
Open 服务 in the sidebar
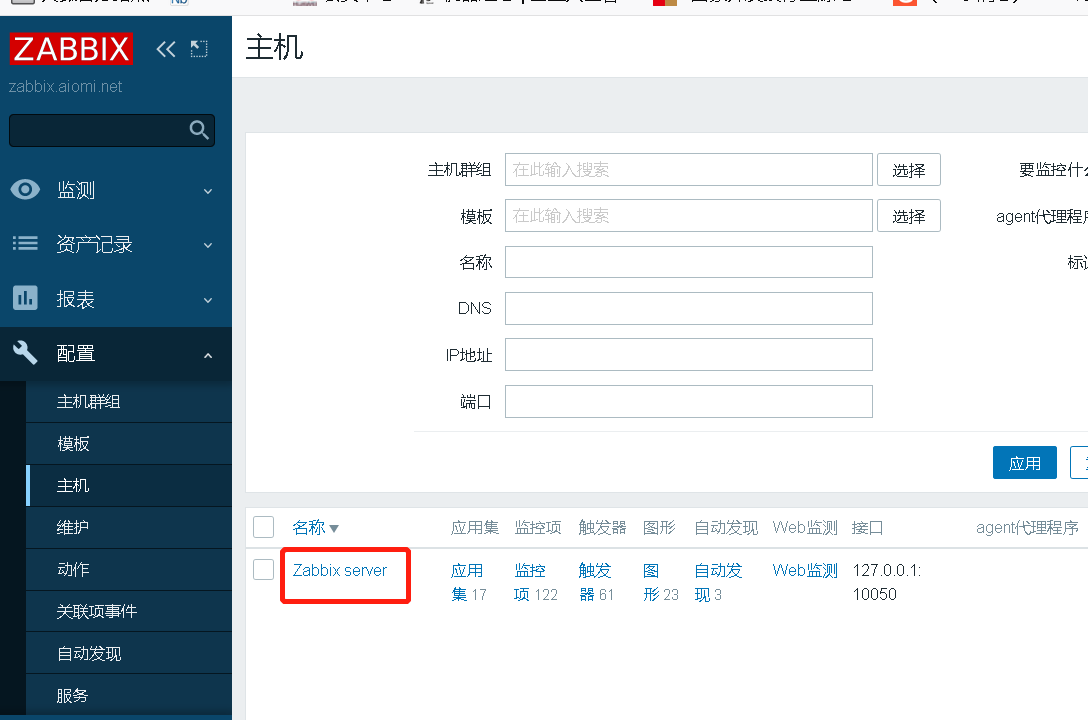(x=129, y=695)
